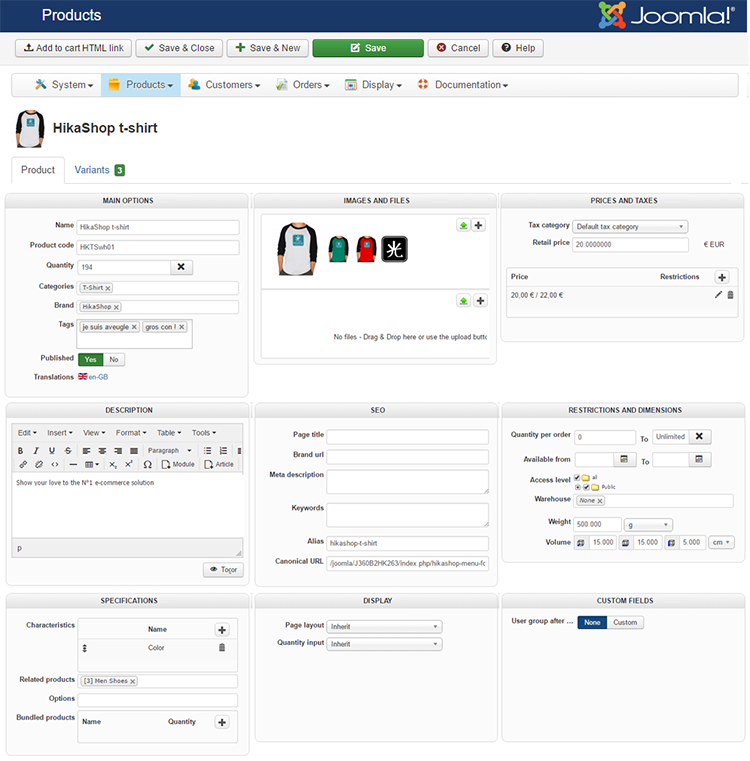Click the remove link icon in editor
Viewport: 750px width, 761px height.
tap(39, 464)
